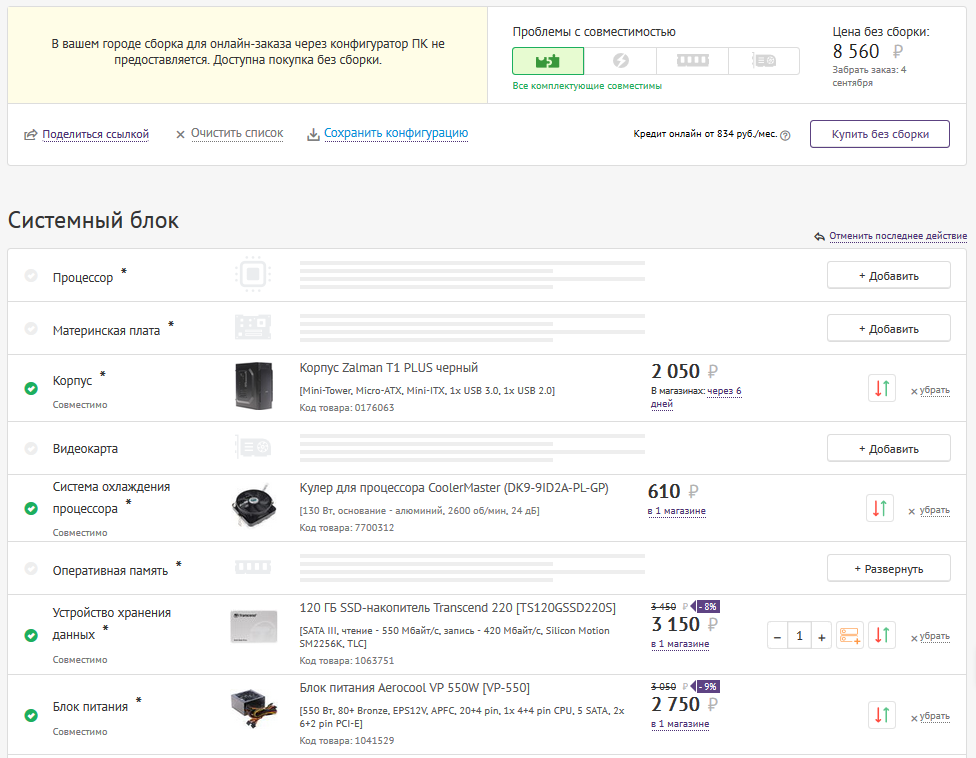Click replace arrows for Aerocool power supply
The image size is (976, 758).
tap(882, 715)
